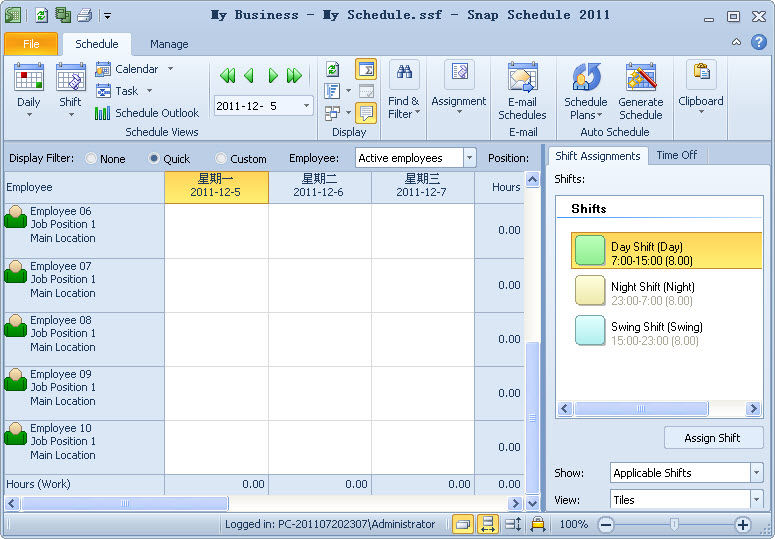
Task: Select the Custom display filter
Action: (x=221, y=159)
